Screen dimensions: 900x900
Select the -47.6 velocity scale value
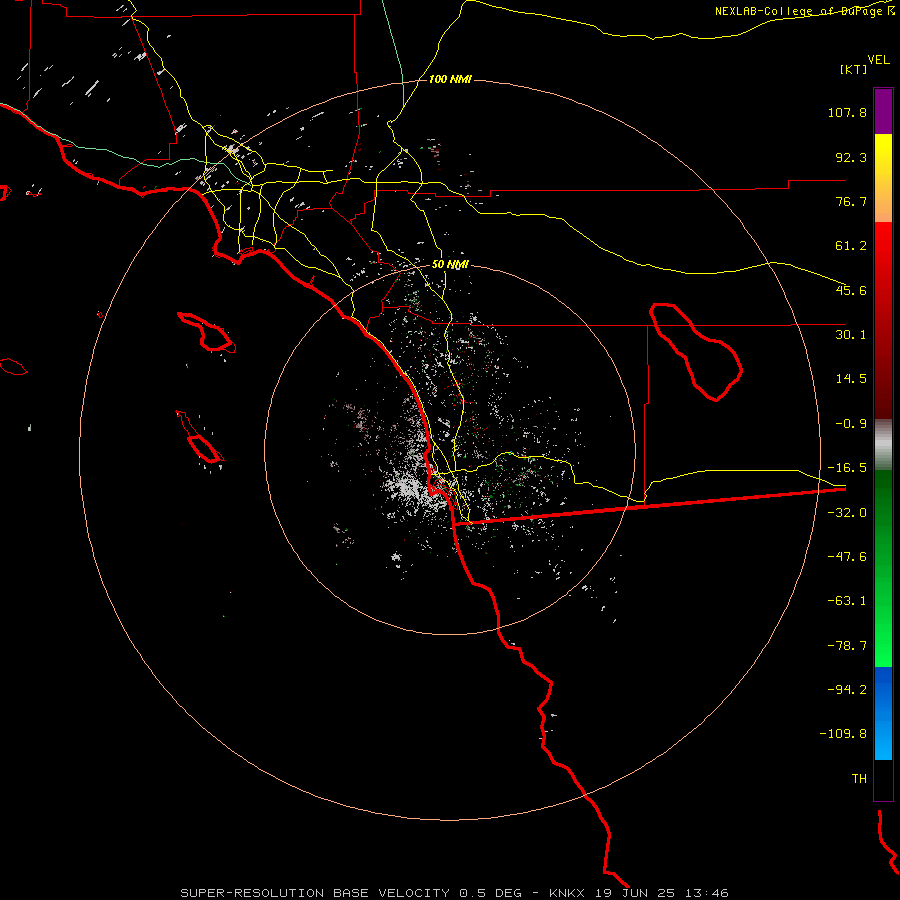click(847, 557)
